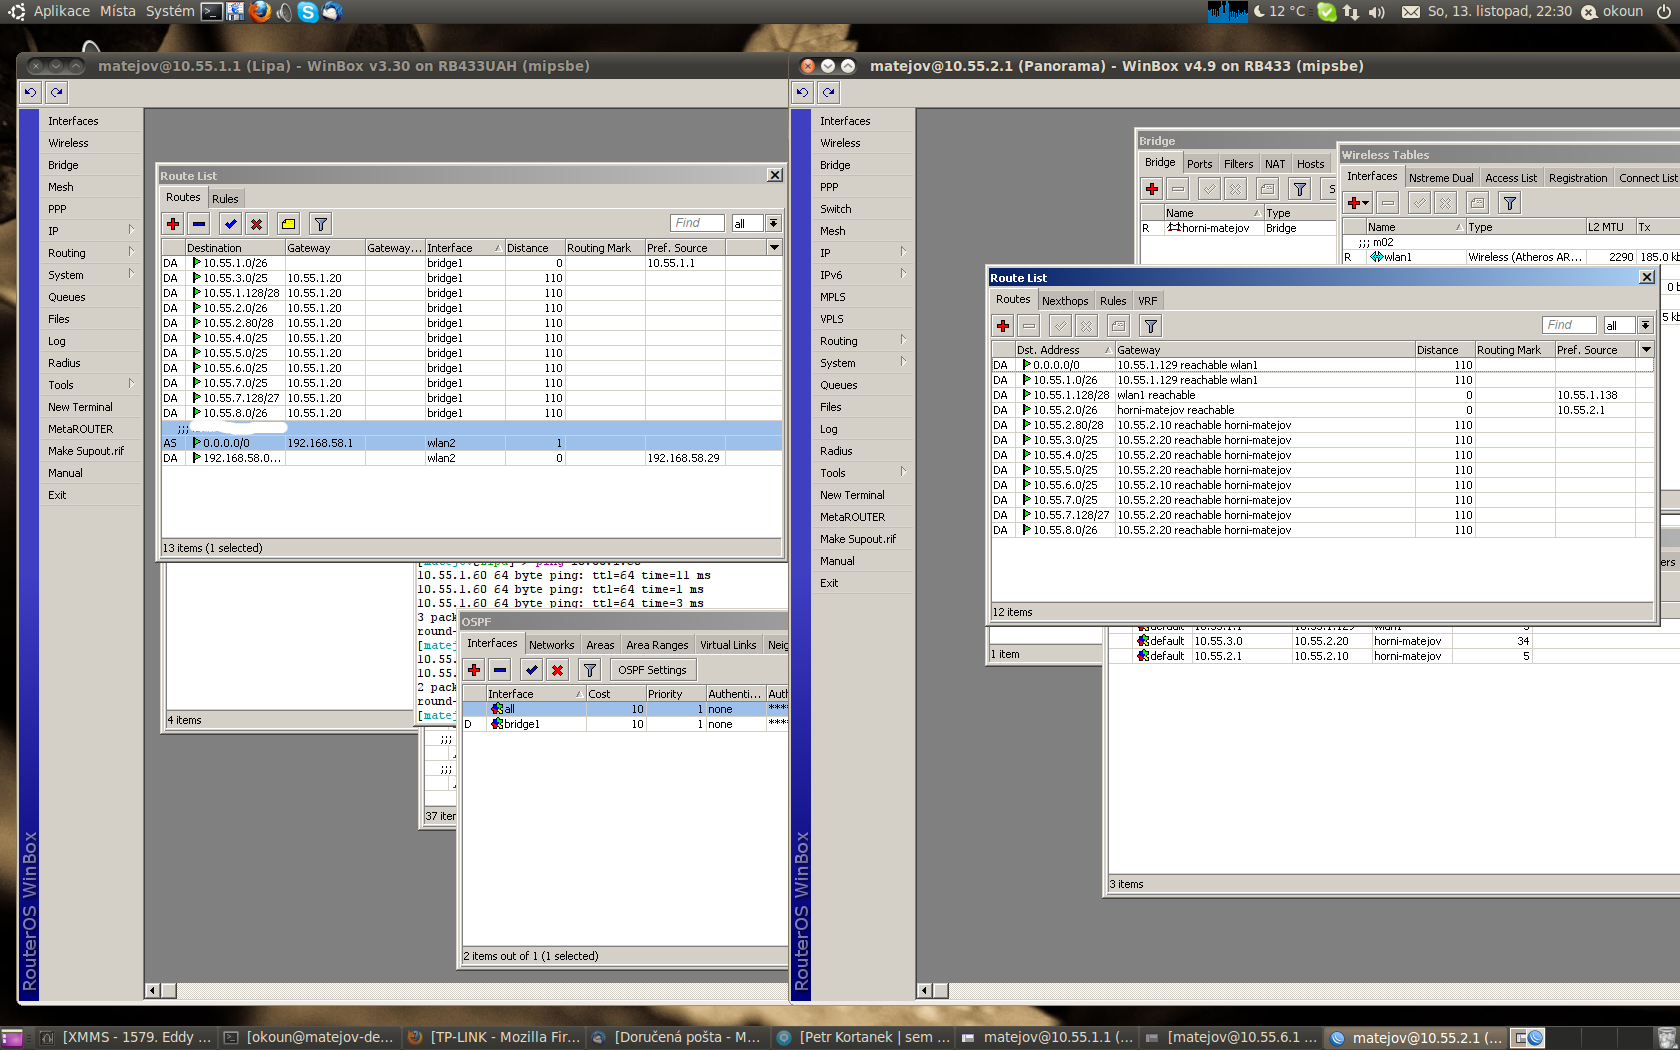Add a new route in Lipa Route List
The image size is (1680, 1050).
[x=173, y=224]
